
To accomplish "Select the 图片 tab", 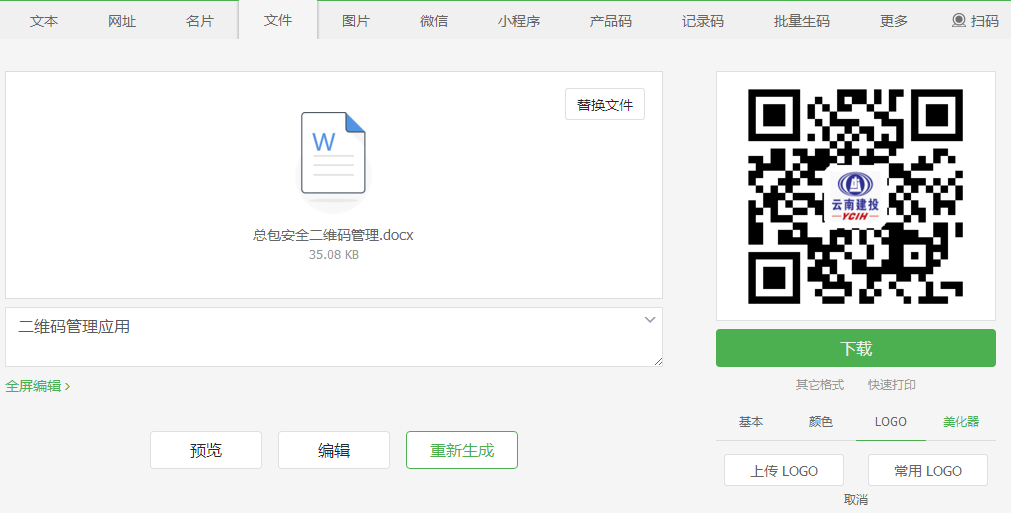I will 356,21.
